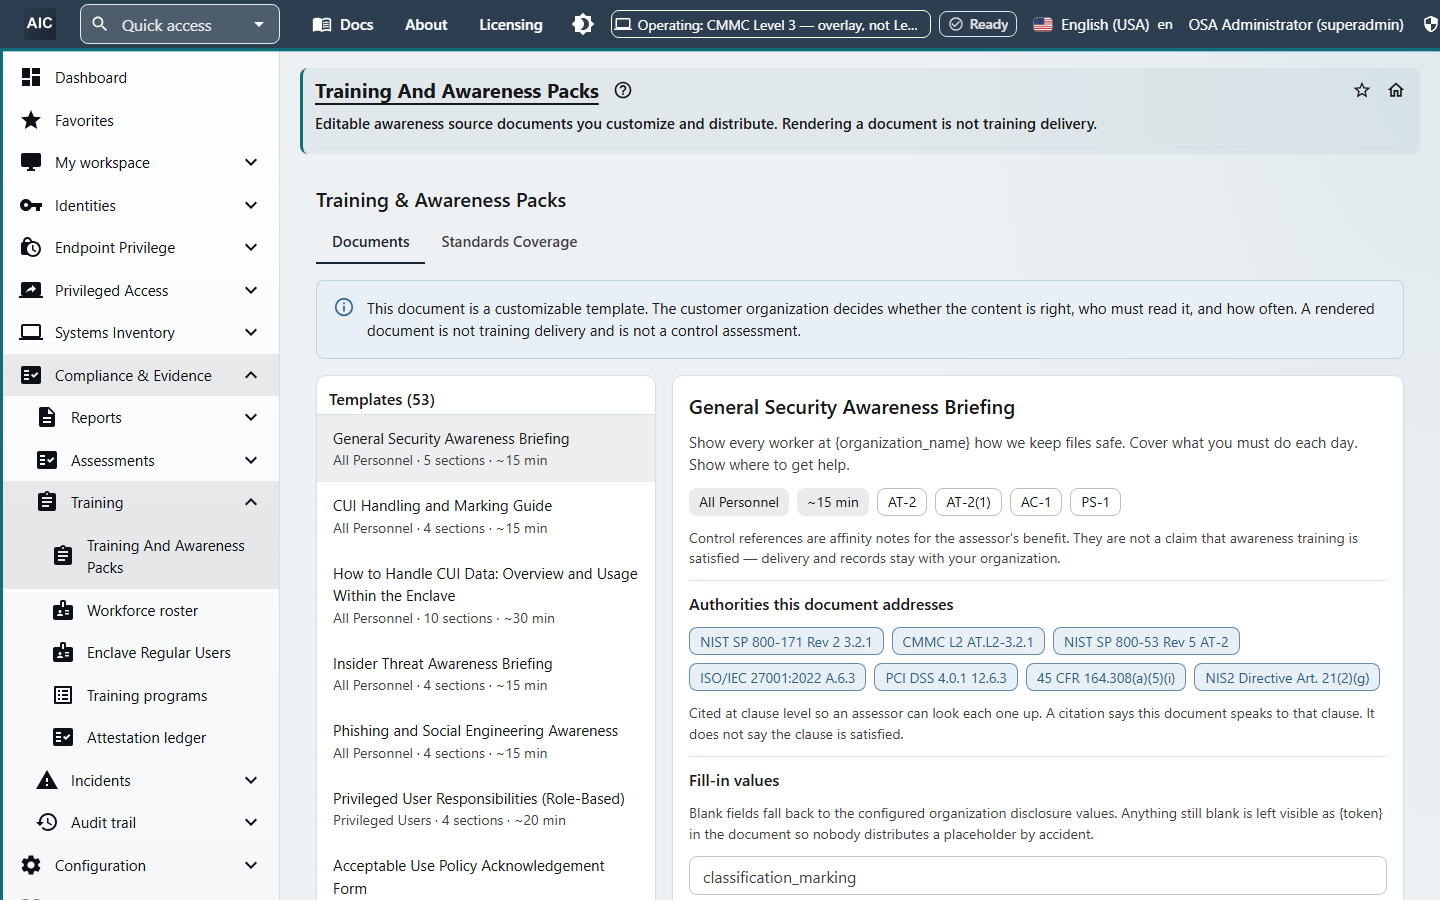Select Privileged User Responsibilities (Role-Based) template
1440x900 pixels.
point(486,809)
